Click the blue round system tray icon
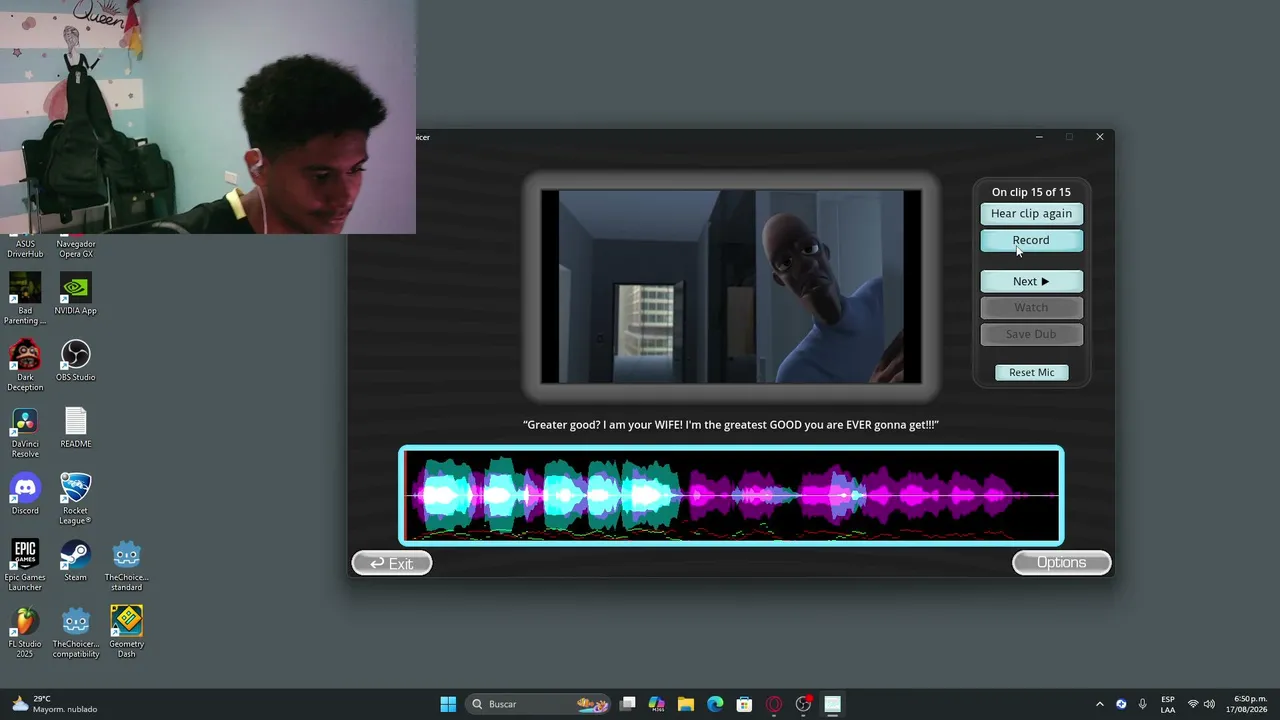The height and width of the screenshot is (720, 1280). point(1121,704)
